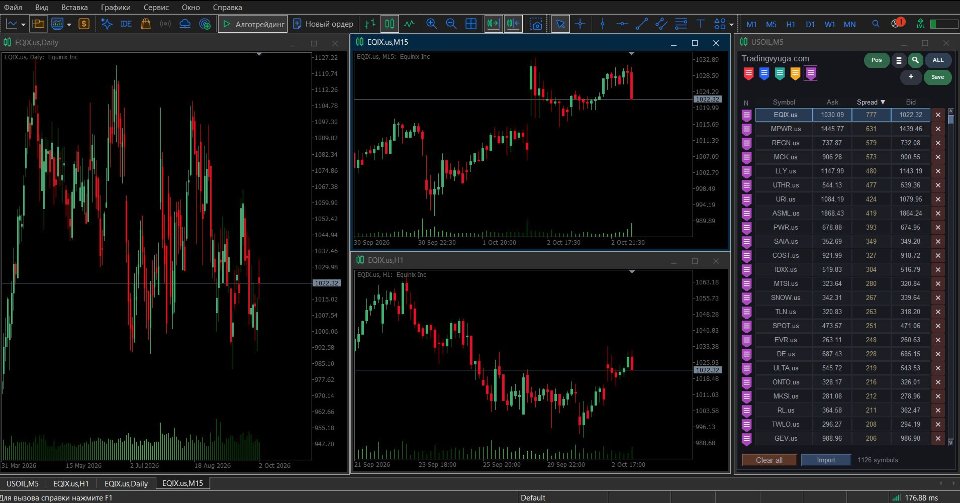This screenshot has height=503, width=960.
Task: Switch to candlestick chart type
Action: [x=389, y=24]
